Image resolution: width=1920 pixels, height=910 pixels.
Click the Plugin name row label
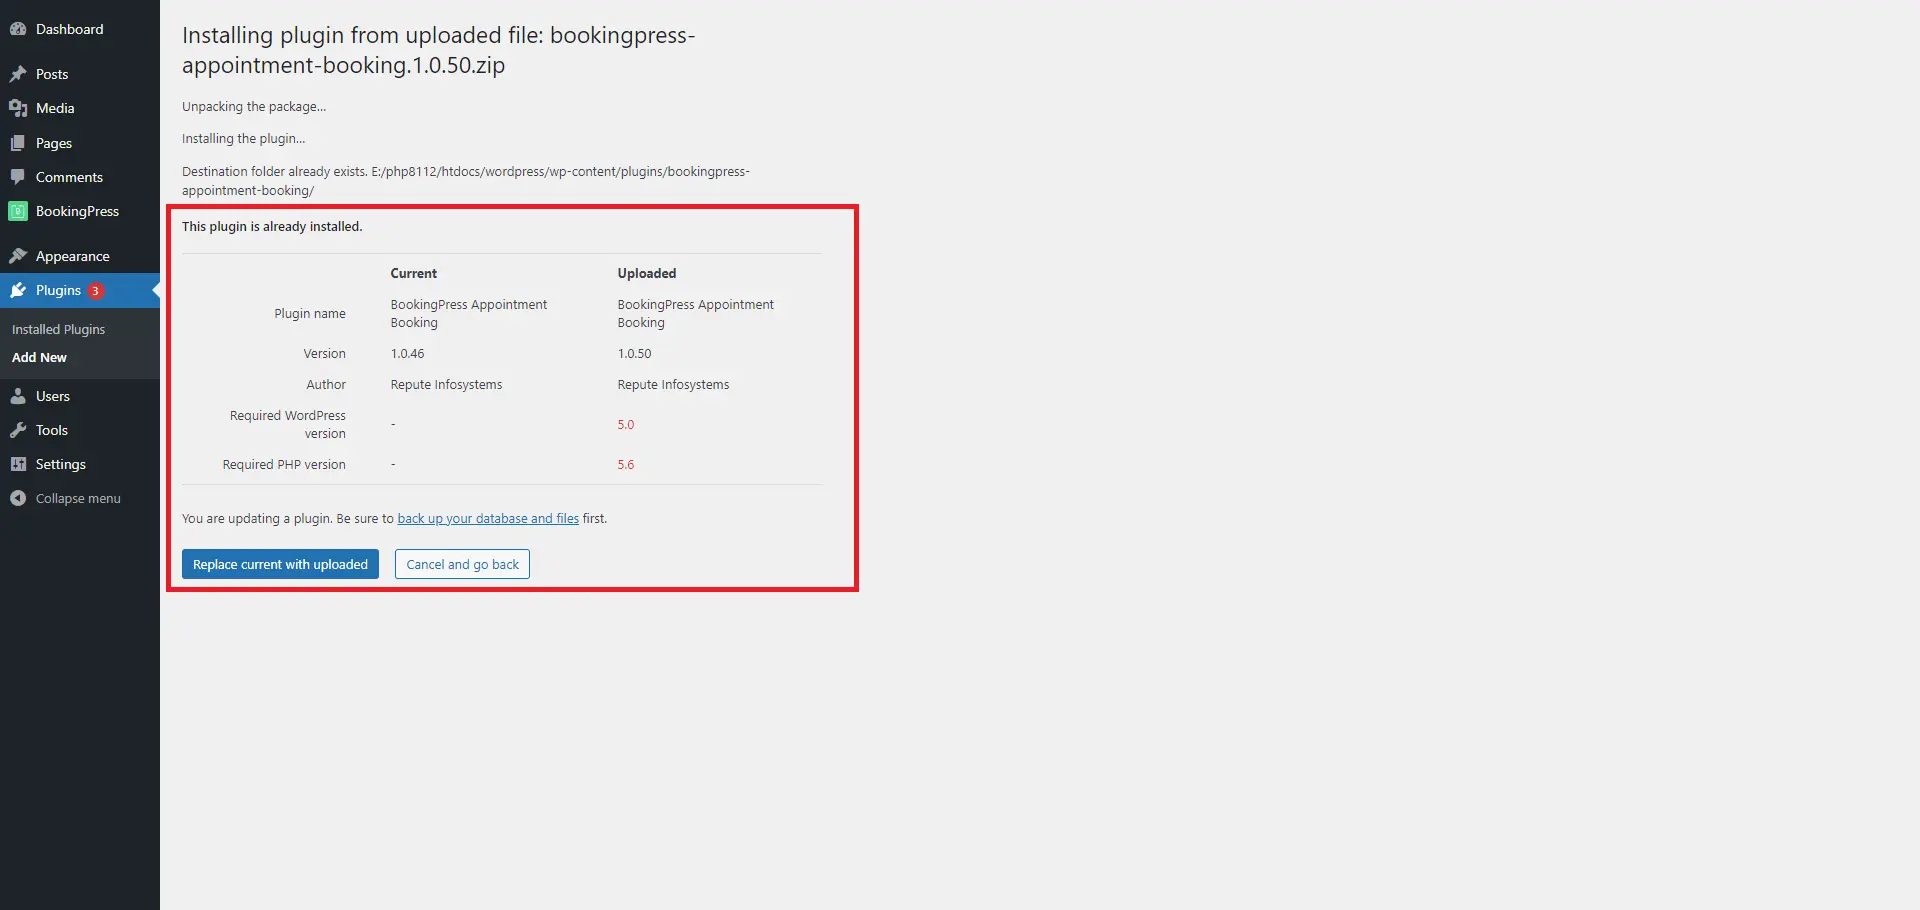pos(310,313)
